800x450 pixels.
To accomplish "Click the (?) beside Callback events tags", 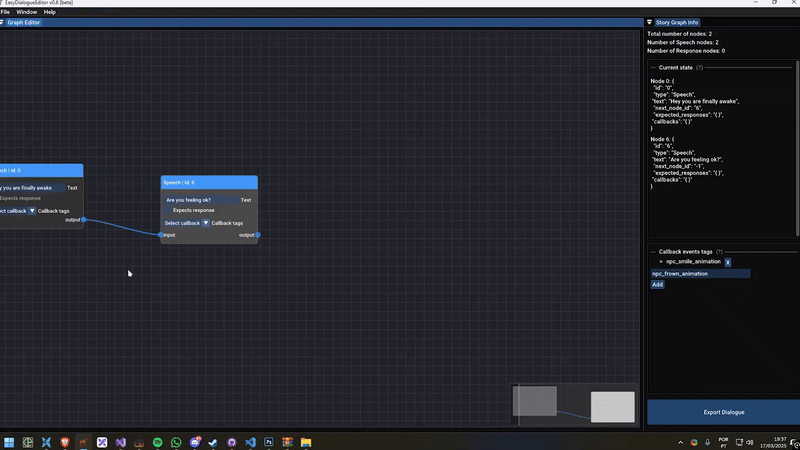I will [720, 252].
